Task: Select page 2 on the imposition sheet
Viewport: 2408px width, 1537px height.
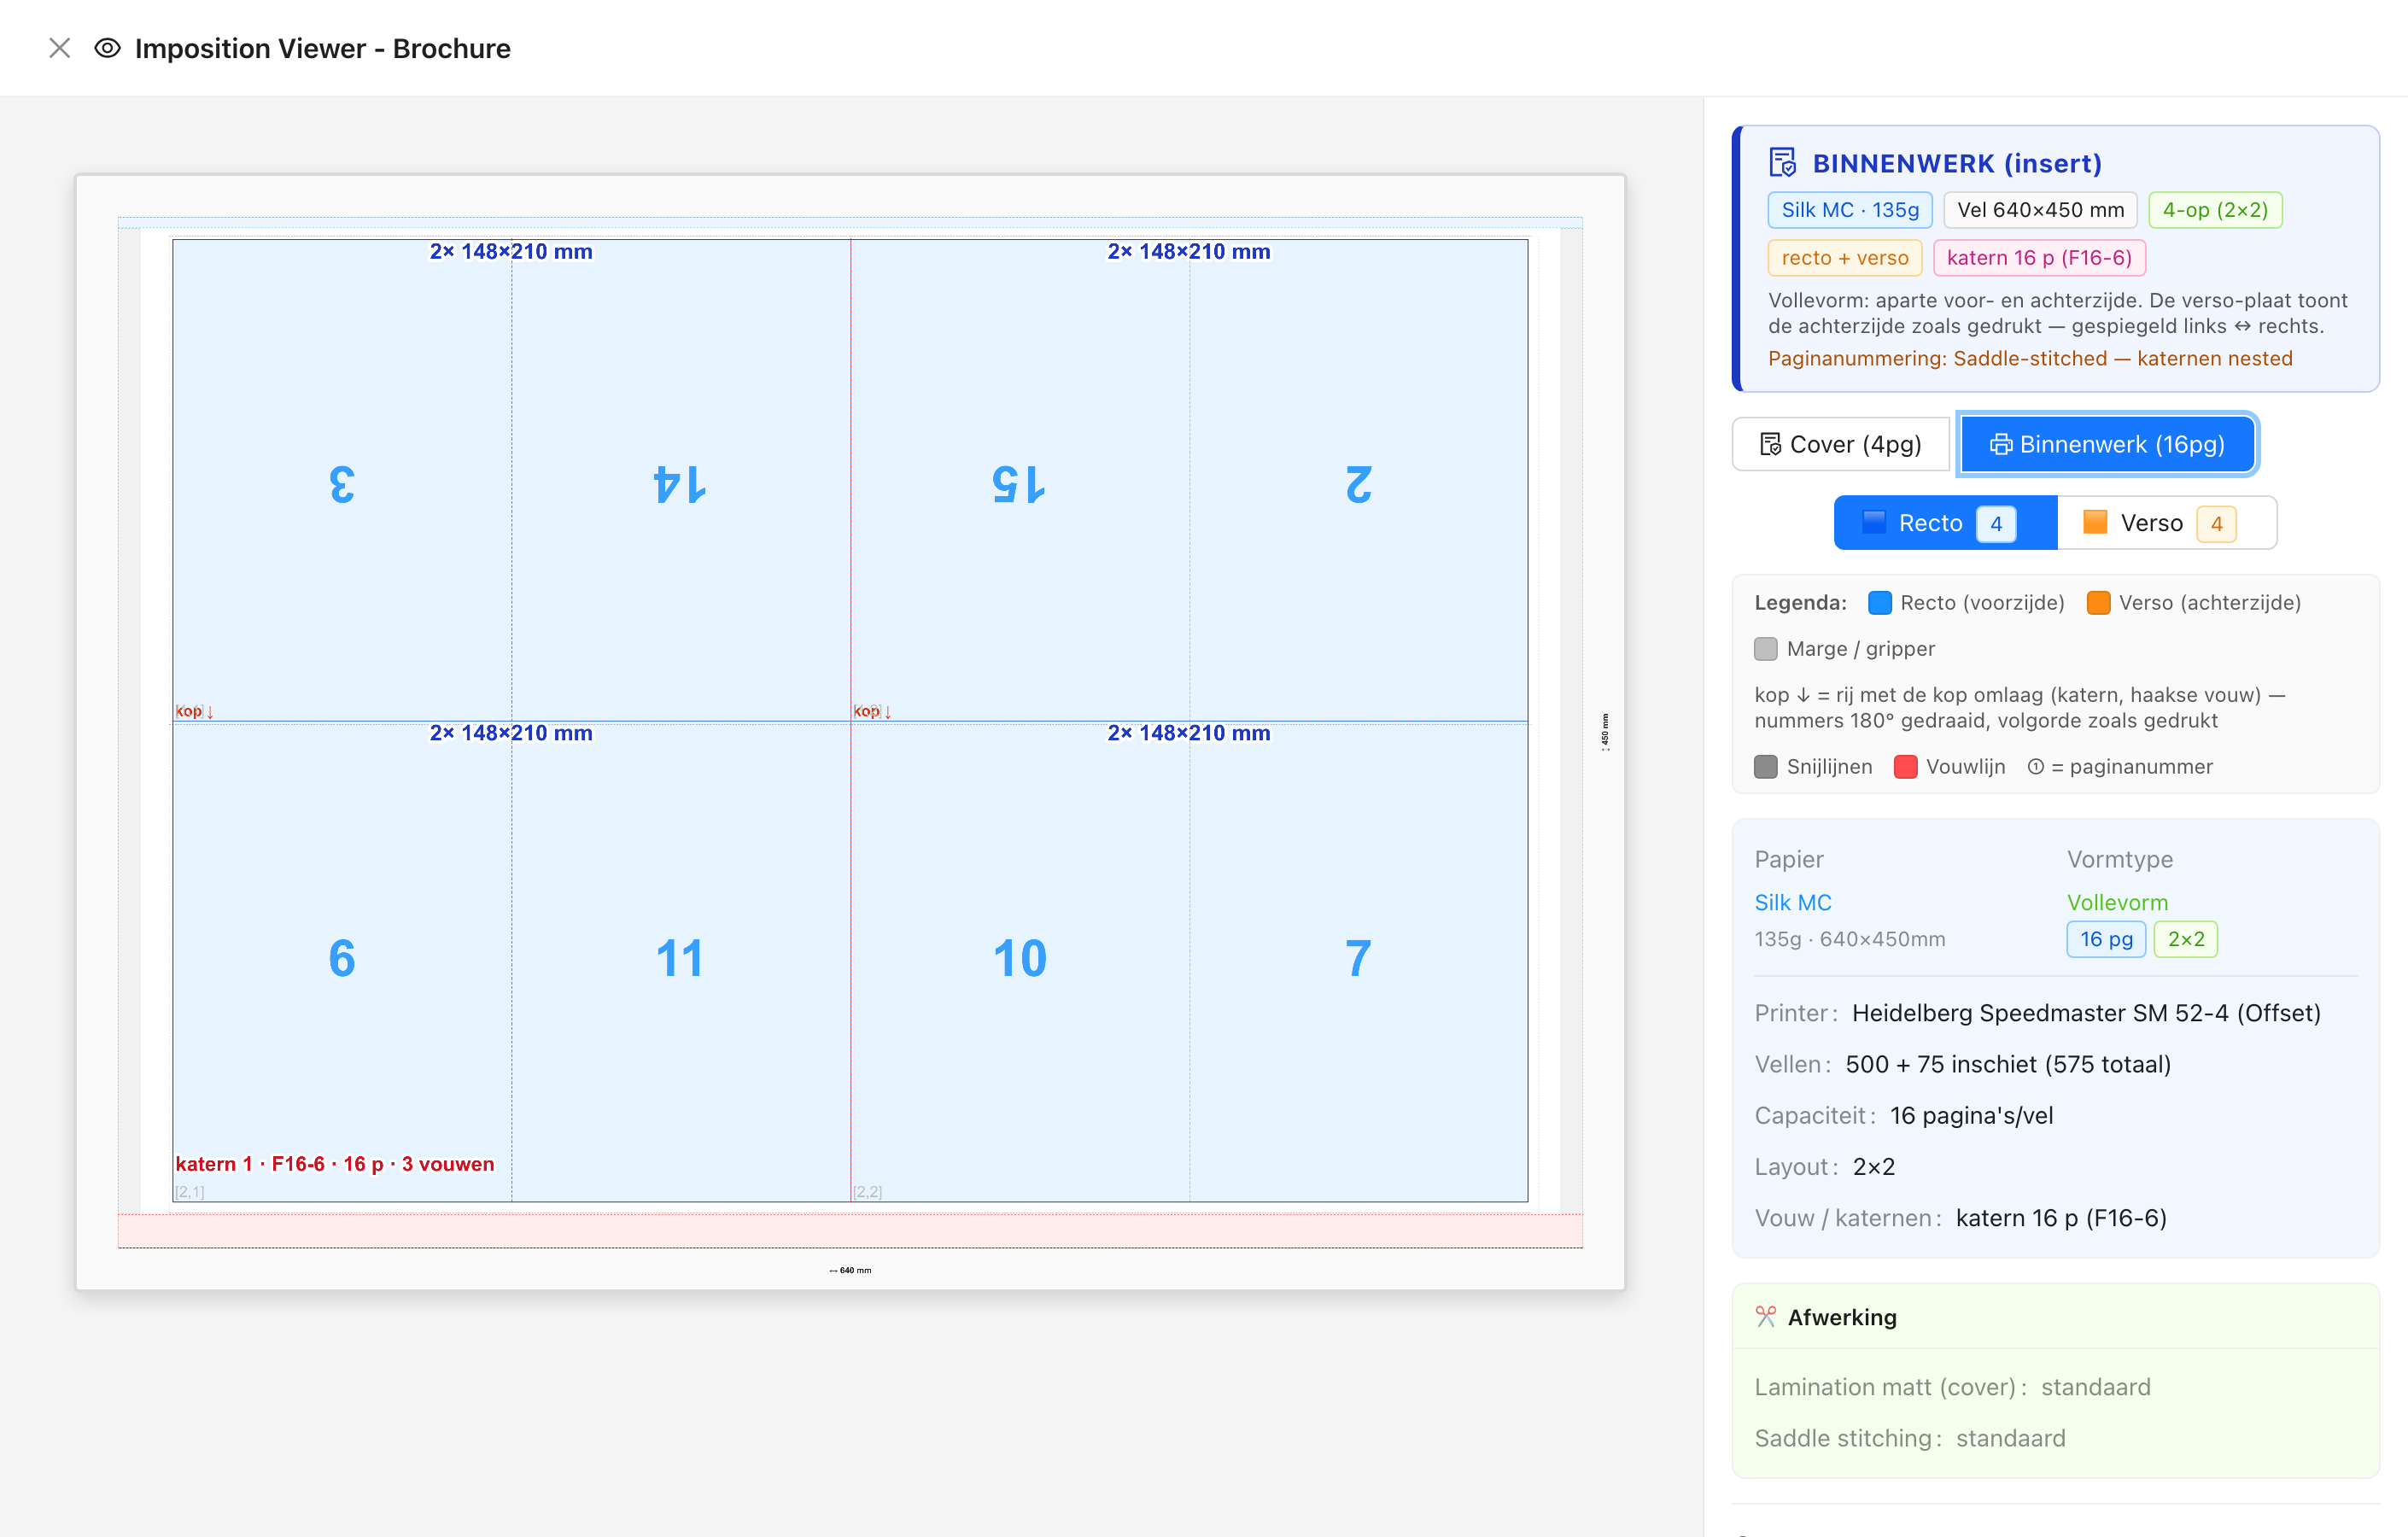Action: (x=1358, y=484)
